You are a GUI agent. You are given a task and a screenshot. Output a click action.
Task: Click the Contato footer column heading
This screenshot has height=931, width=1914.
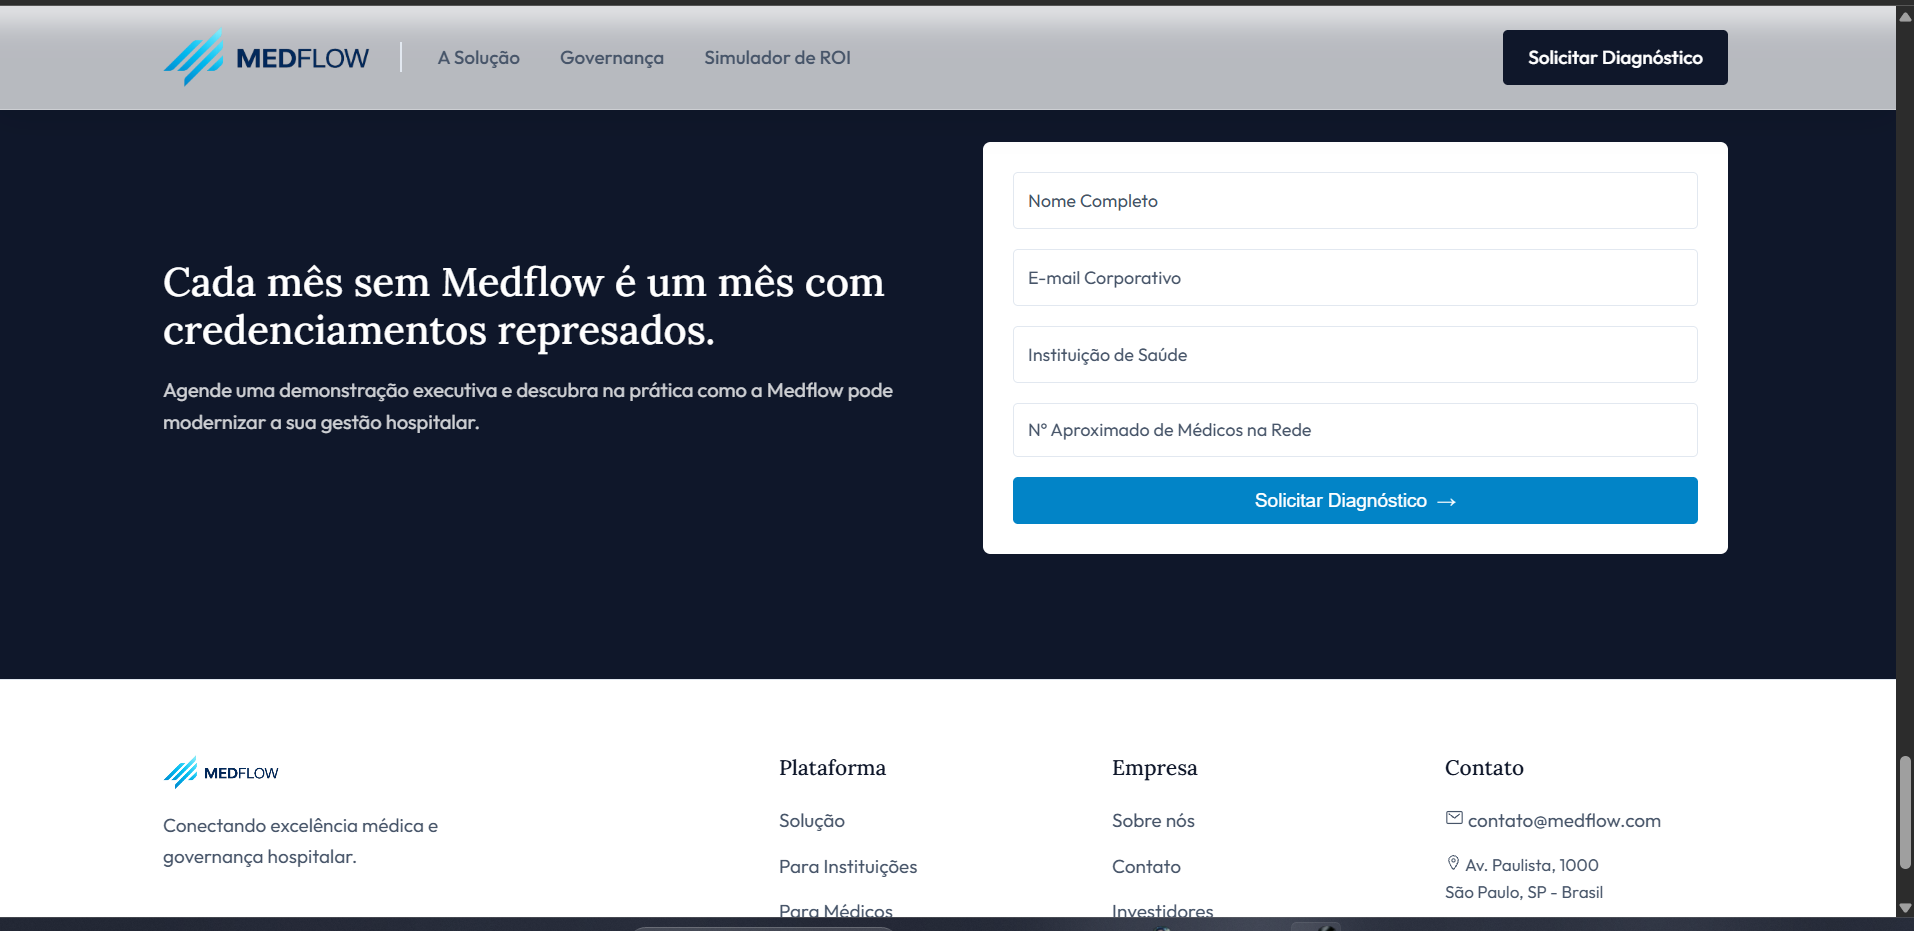pyautogui.click(x=1484, y=768)
